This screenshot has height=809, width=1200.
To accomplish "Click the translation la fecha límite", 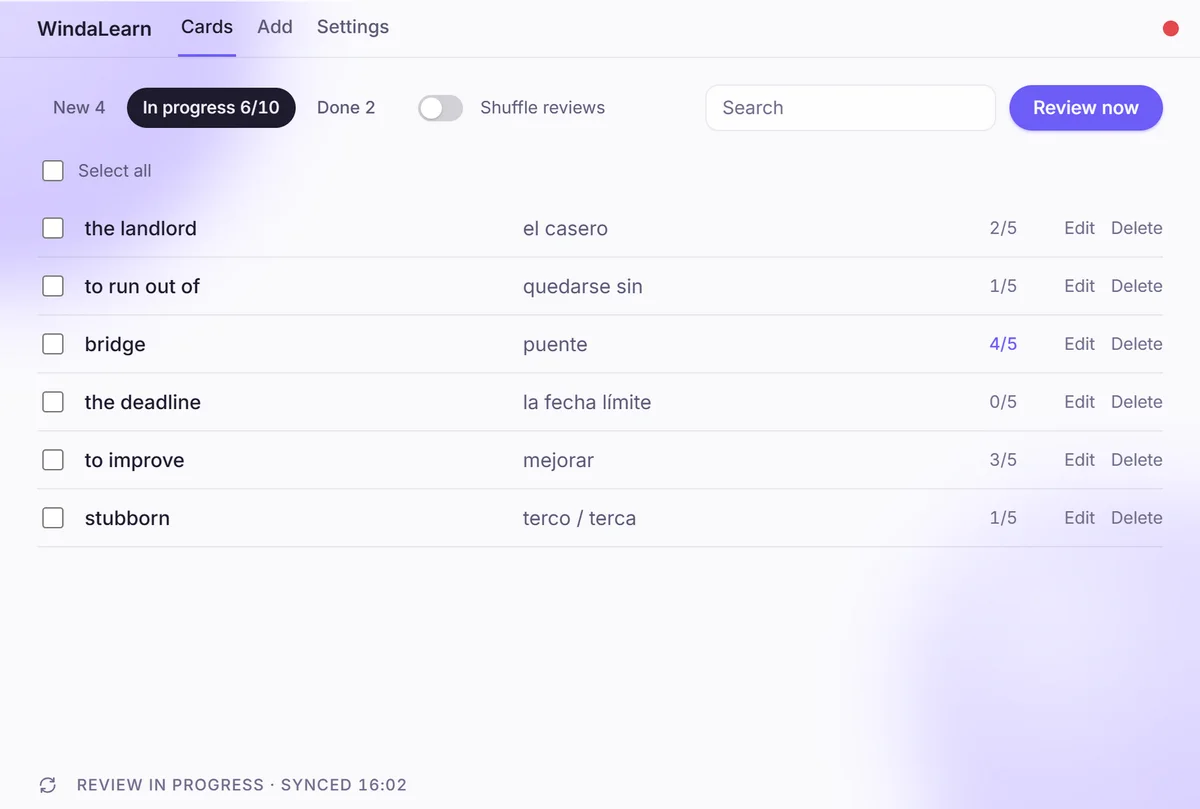I will [587, 402].
